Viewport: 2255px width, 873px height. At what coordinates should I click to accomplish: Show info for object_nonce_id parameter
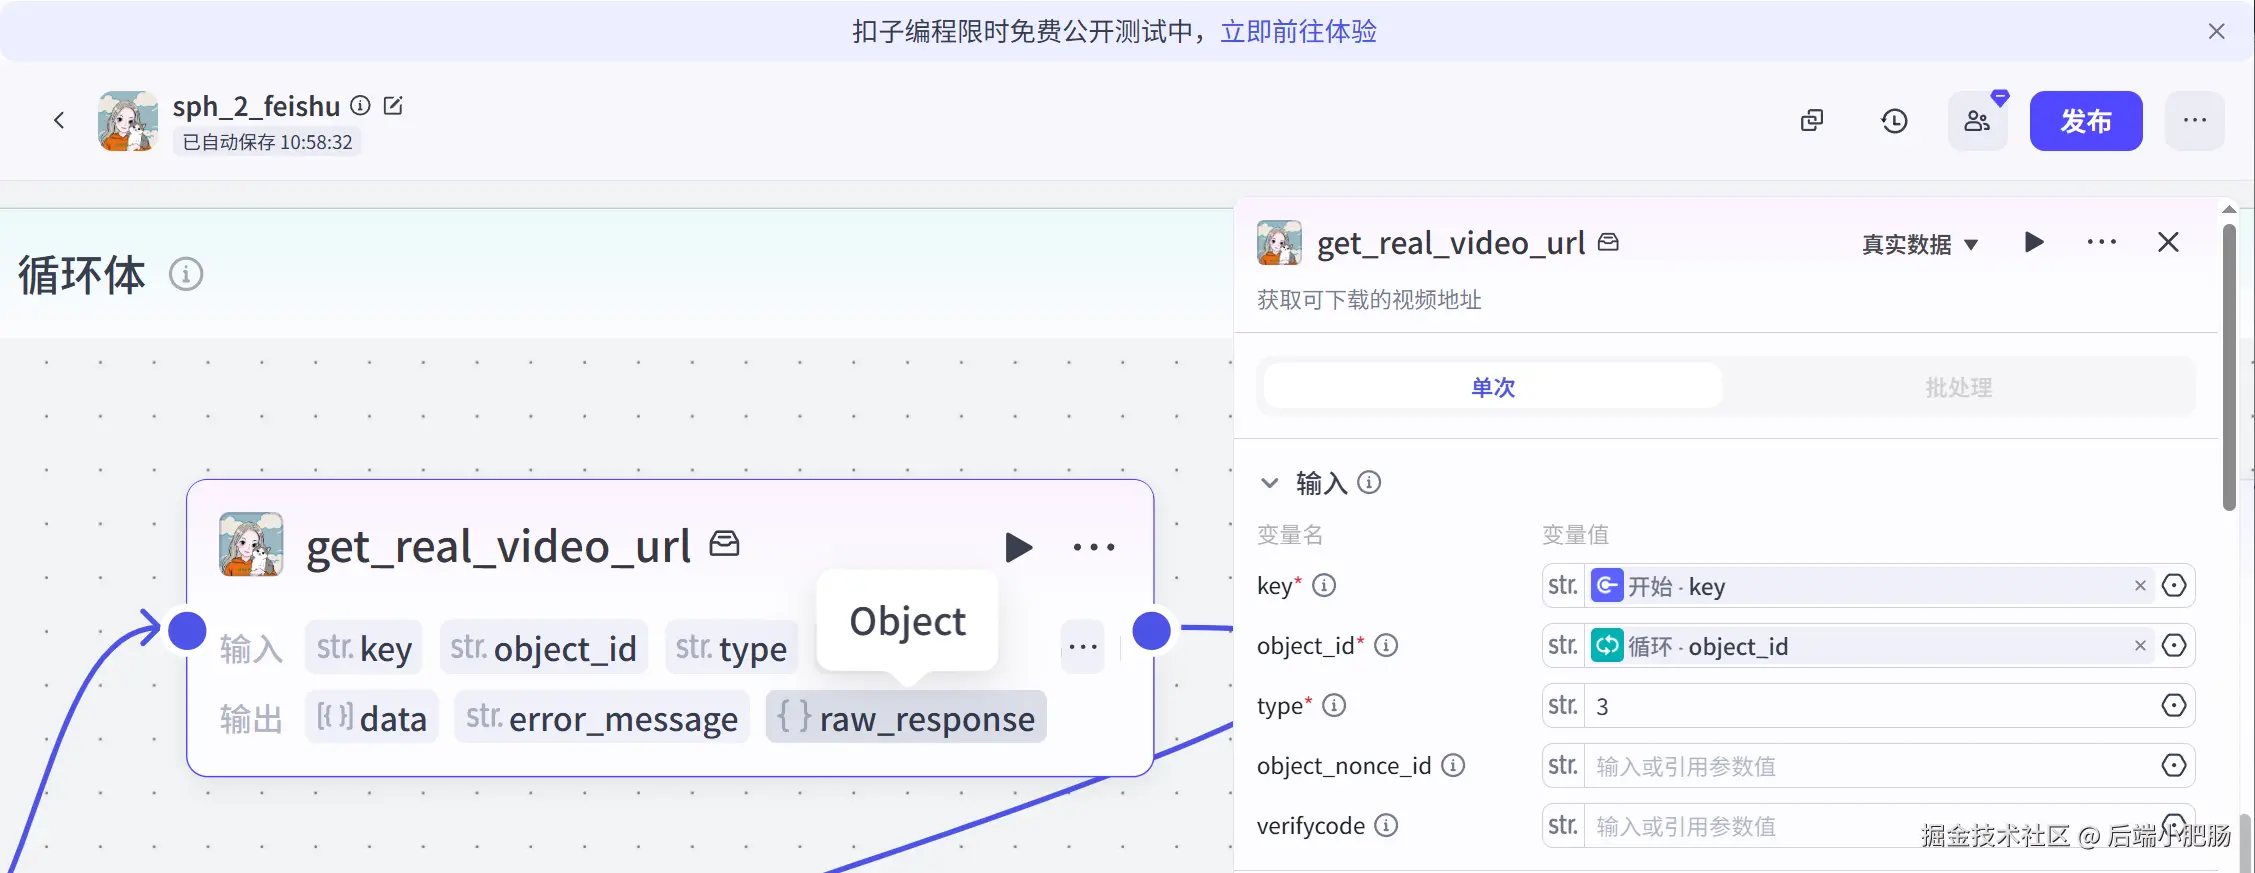tap(1453, 765)
